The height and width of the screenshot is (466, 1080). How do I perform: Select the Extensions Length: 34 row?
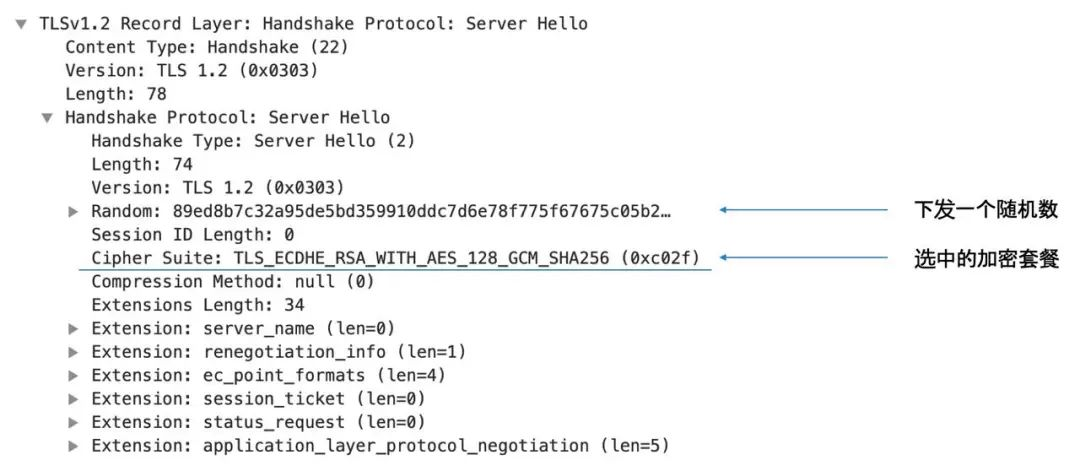pos(197,305)
